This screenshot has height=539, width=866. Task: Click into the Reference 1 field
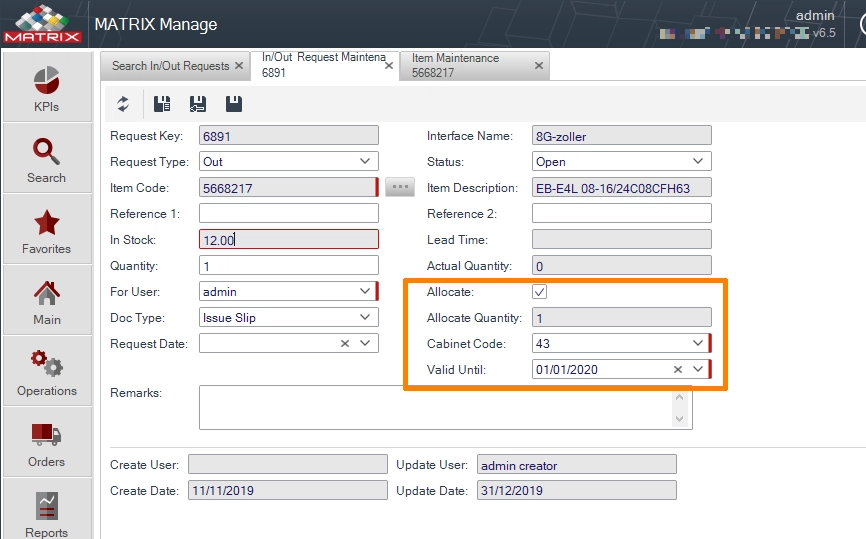coord(289,213)
